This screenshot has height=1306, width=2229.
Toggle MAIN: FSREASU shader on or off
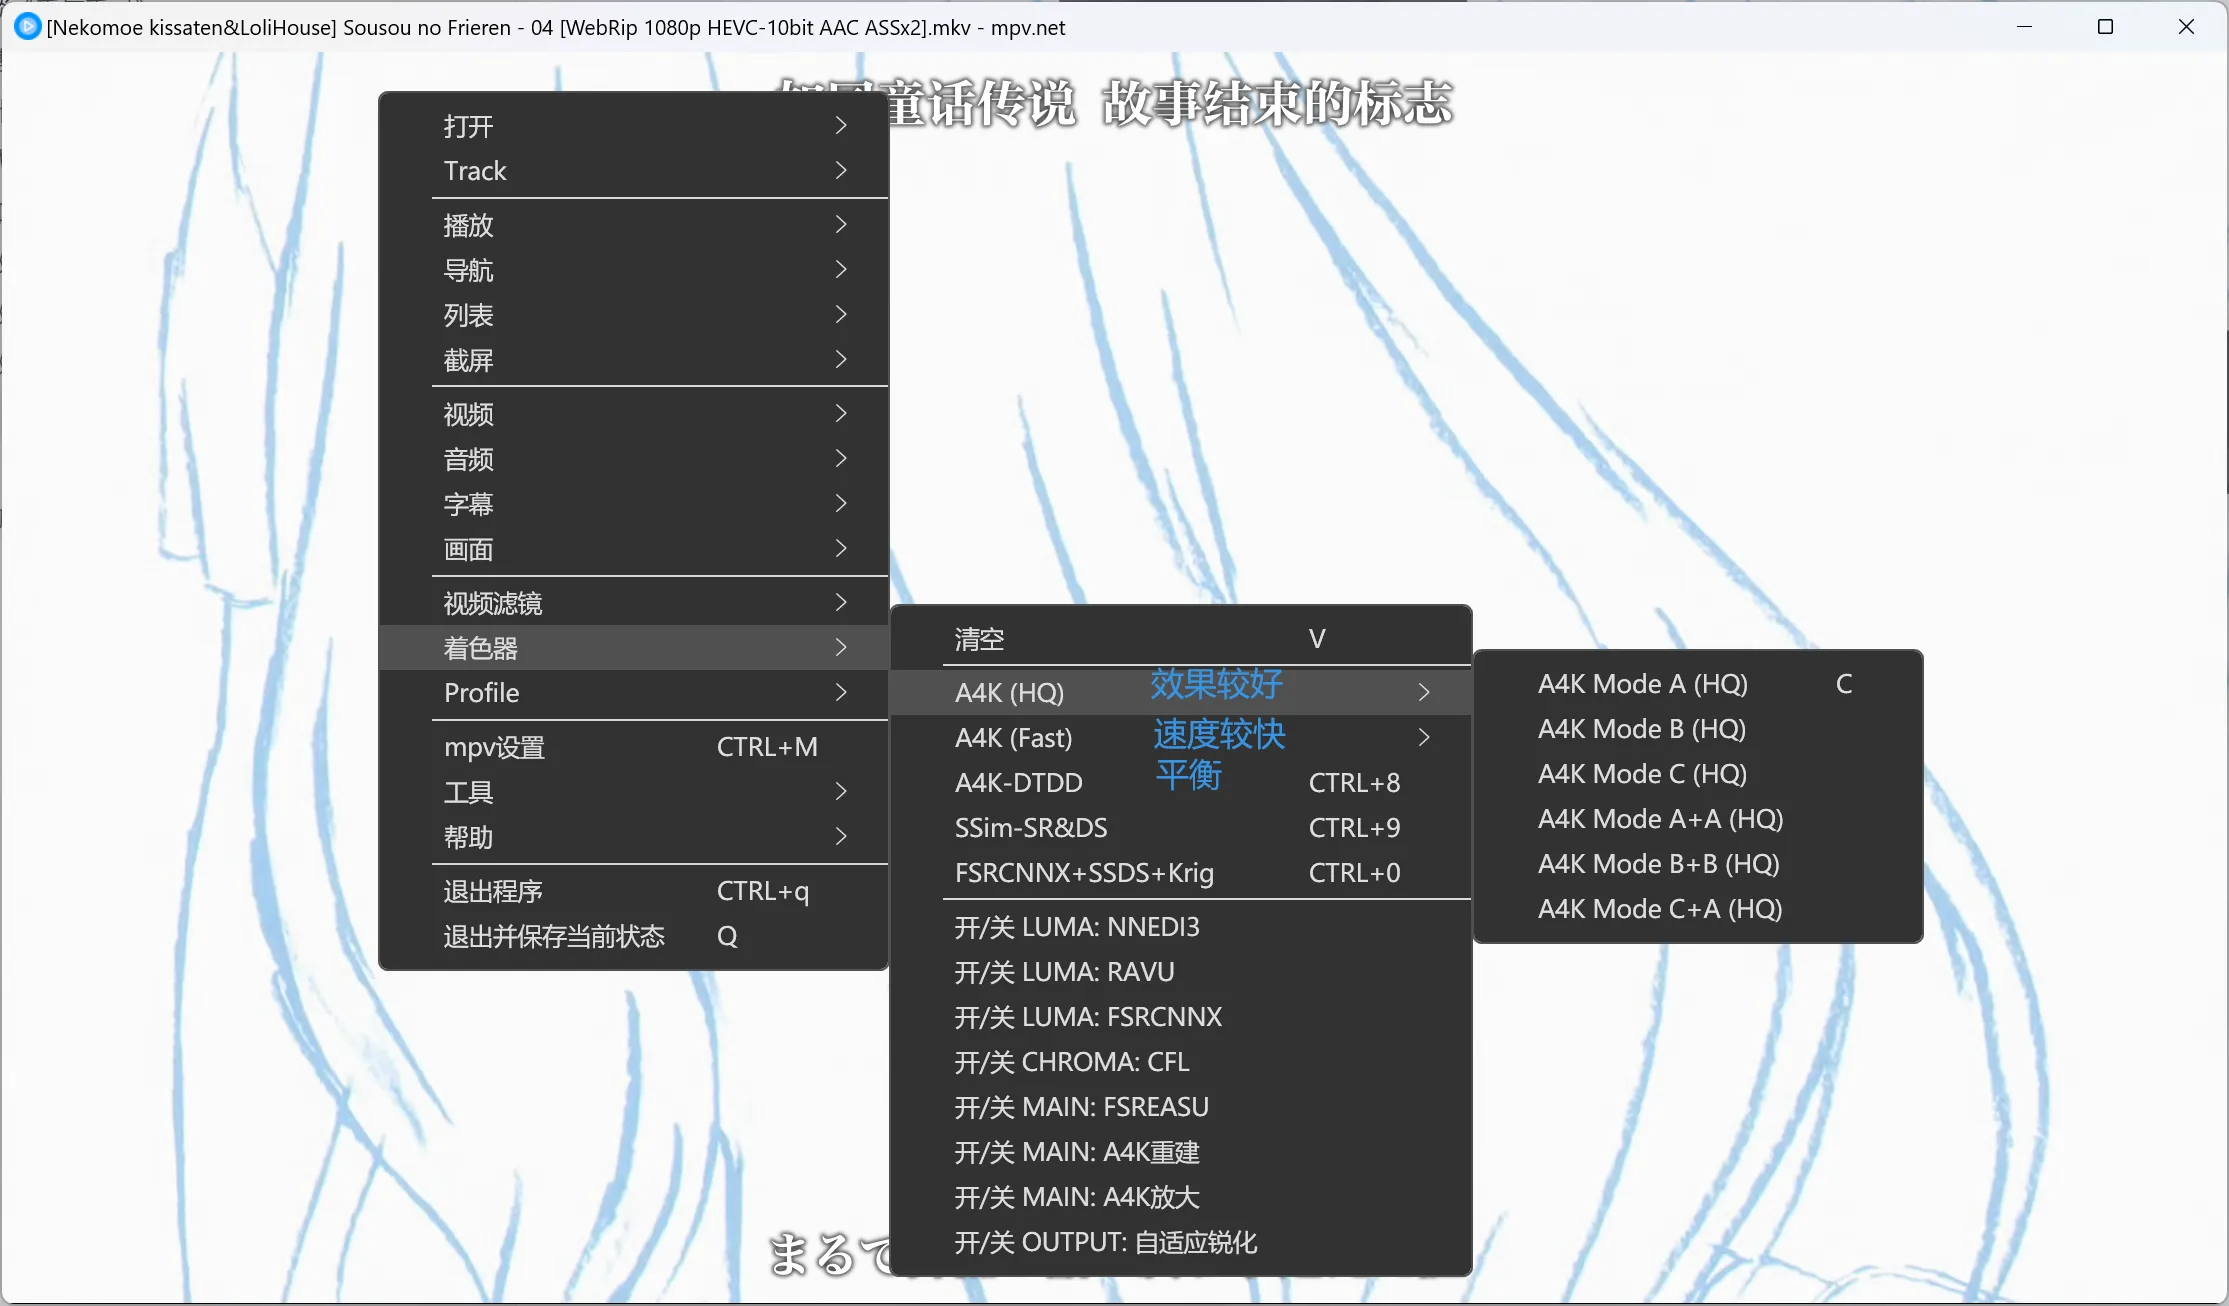click(x=1081, y=1107)
